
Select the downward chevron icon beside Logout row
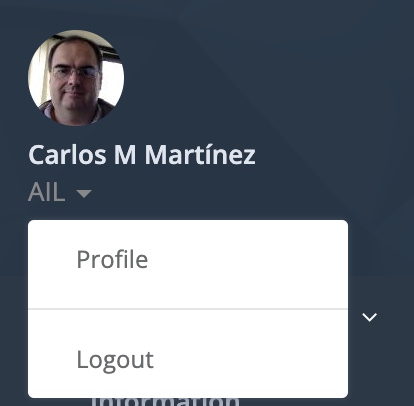369,317
